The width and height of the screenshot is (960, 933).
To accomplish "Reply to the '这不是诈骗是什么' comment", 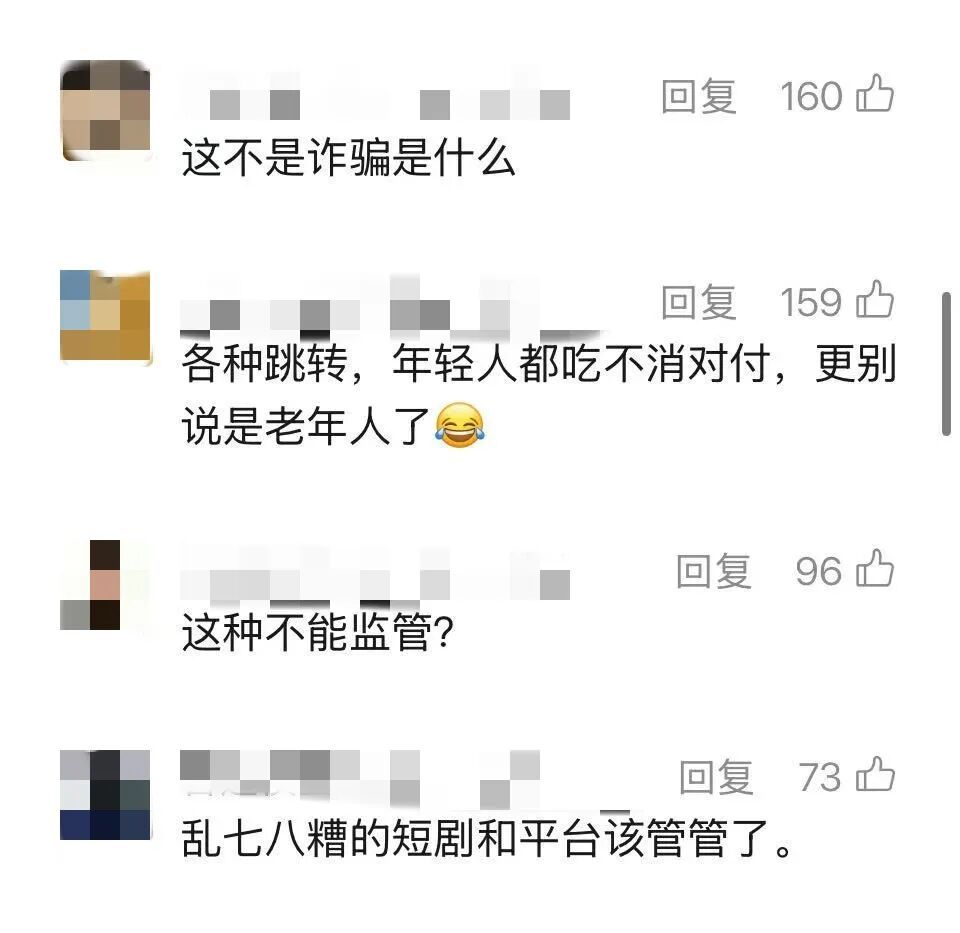I will pos(699,96).
